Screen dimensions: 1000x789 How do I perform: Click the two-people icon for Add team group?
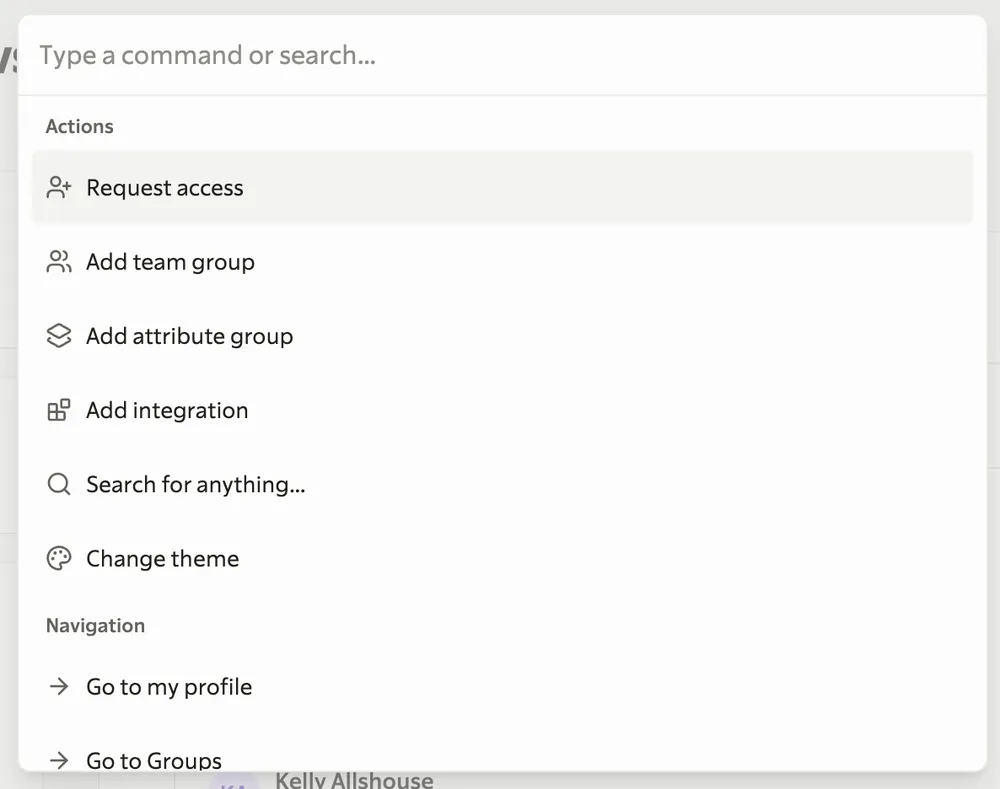point(59,262)
